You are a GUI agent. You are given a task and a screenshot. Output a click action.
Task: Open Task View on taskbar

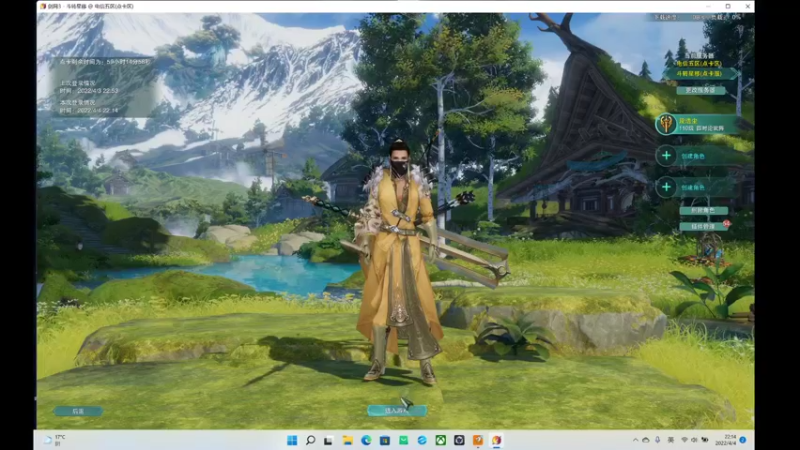329,440
